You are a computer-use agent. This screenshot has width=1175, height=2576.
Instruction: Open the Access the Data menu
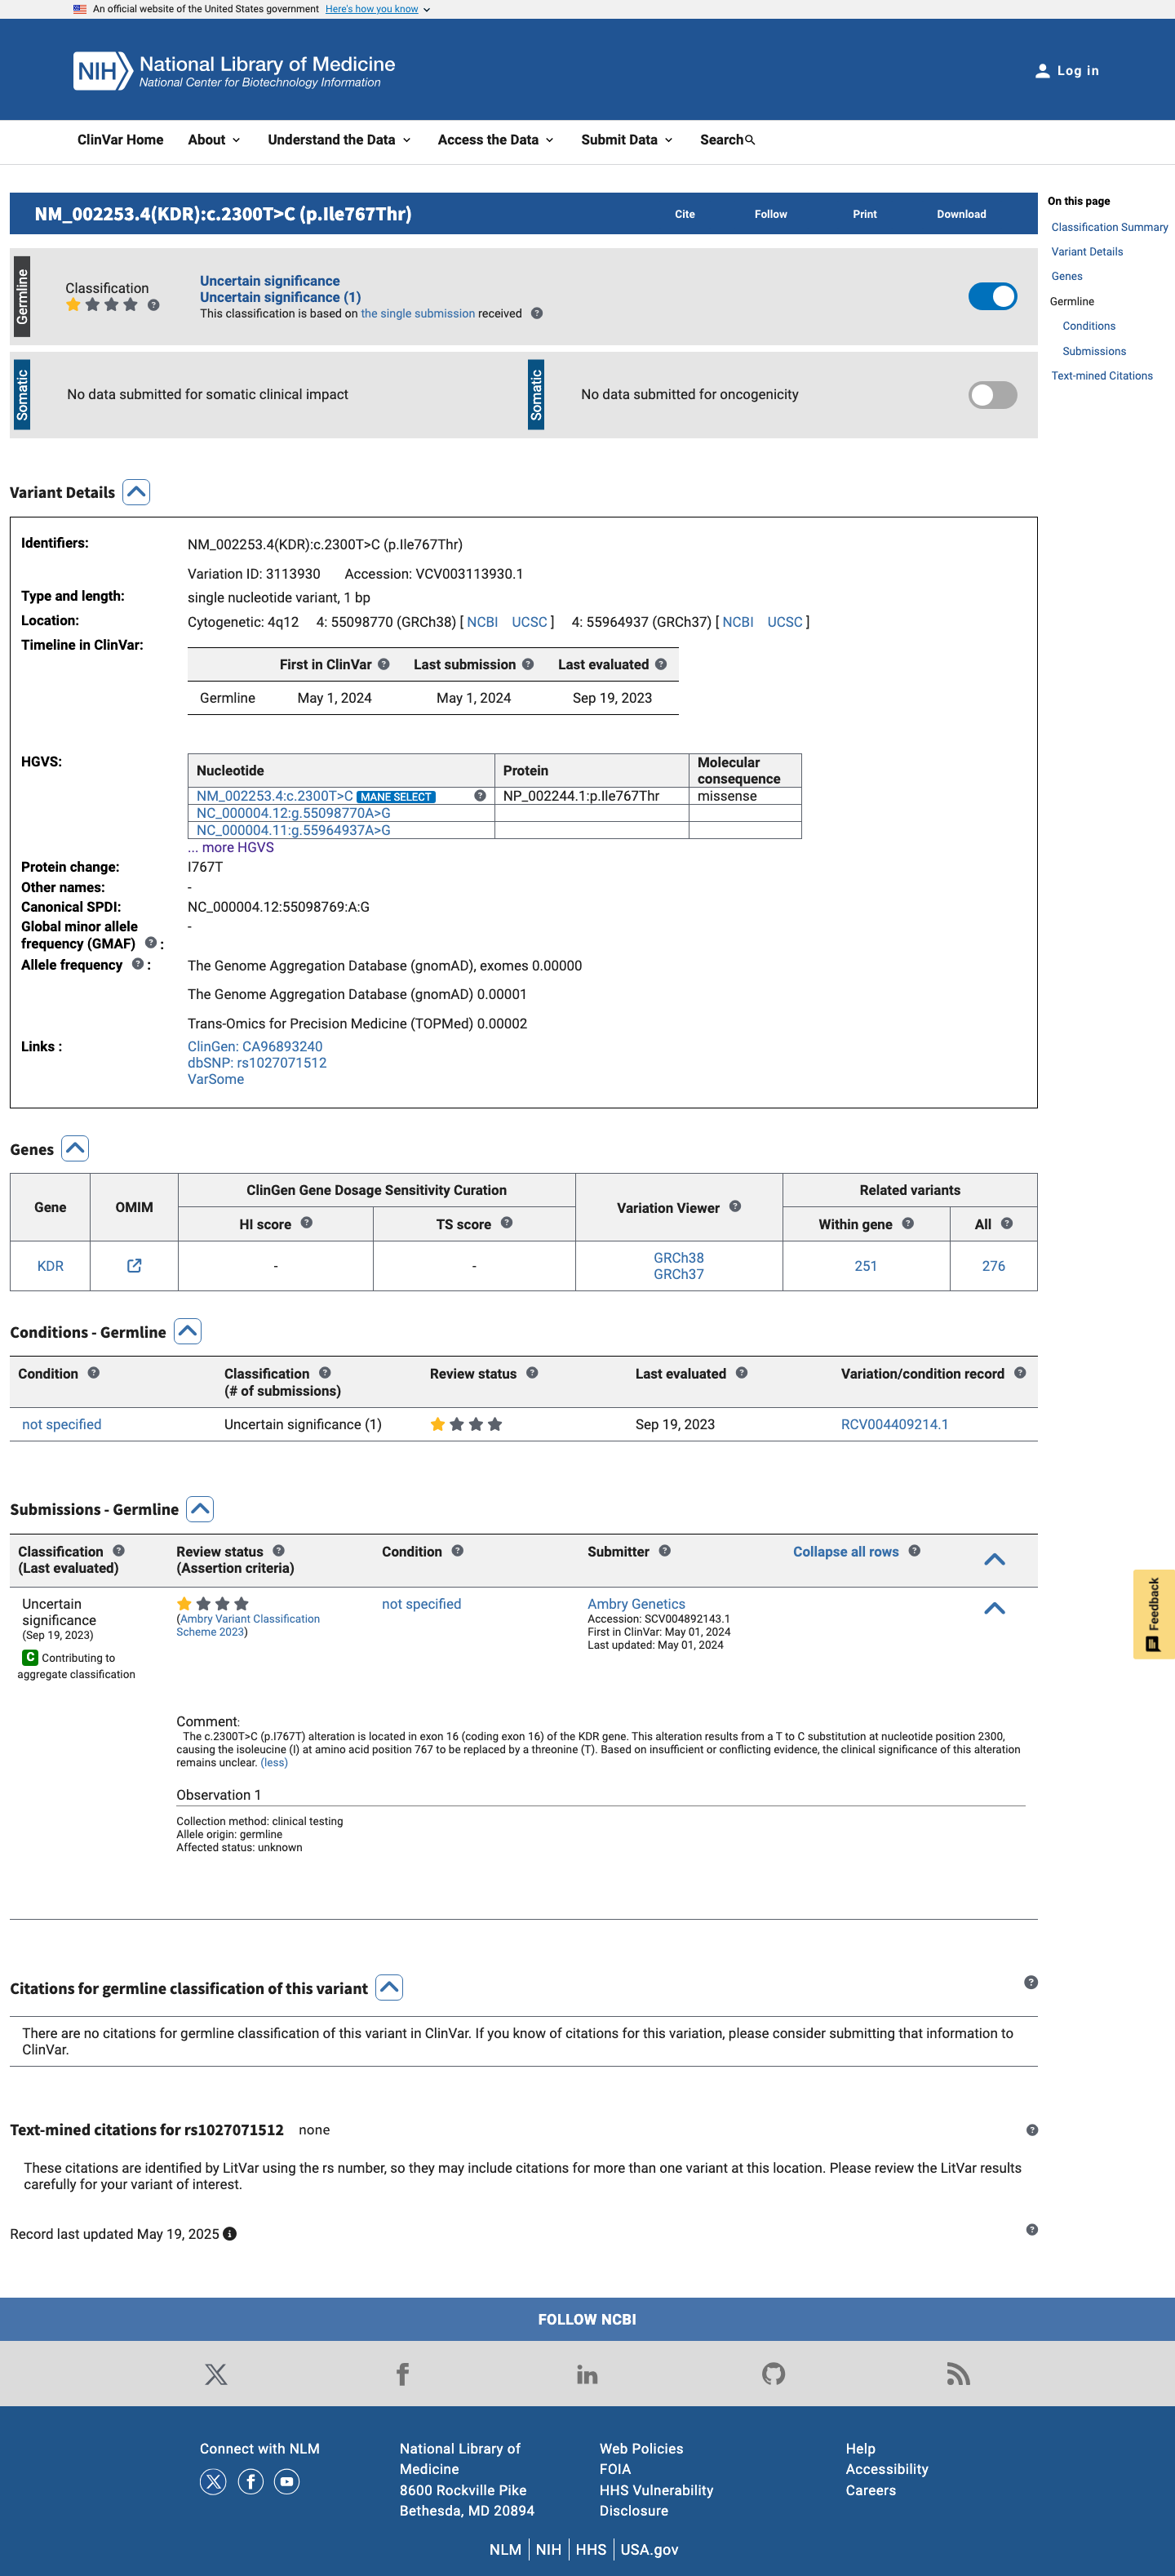click(495, 140)
